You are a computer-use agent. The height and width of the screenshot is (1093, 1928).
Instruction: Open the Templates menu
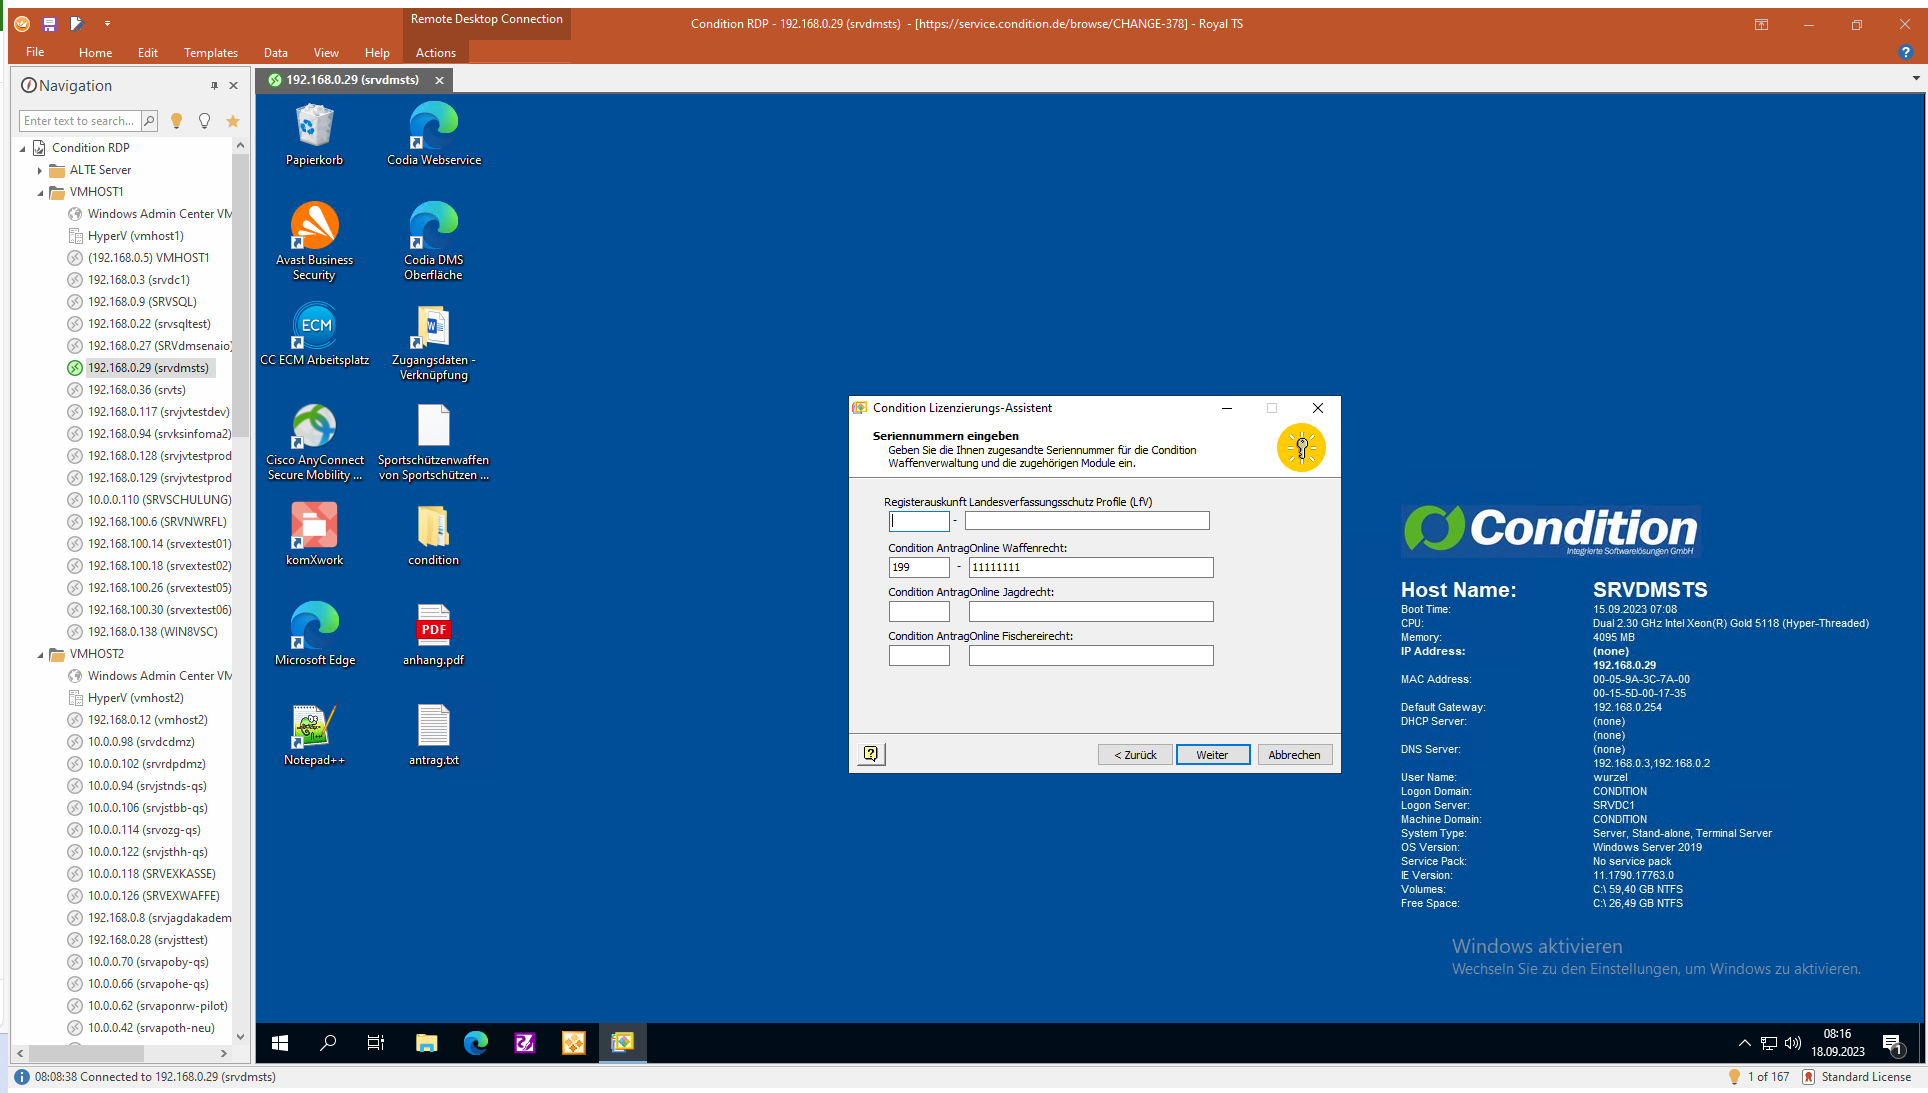[210, 53]
